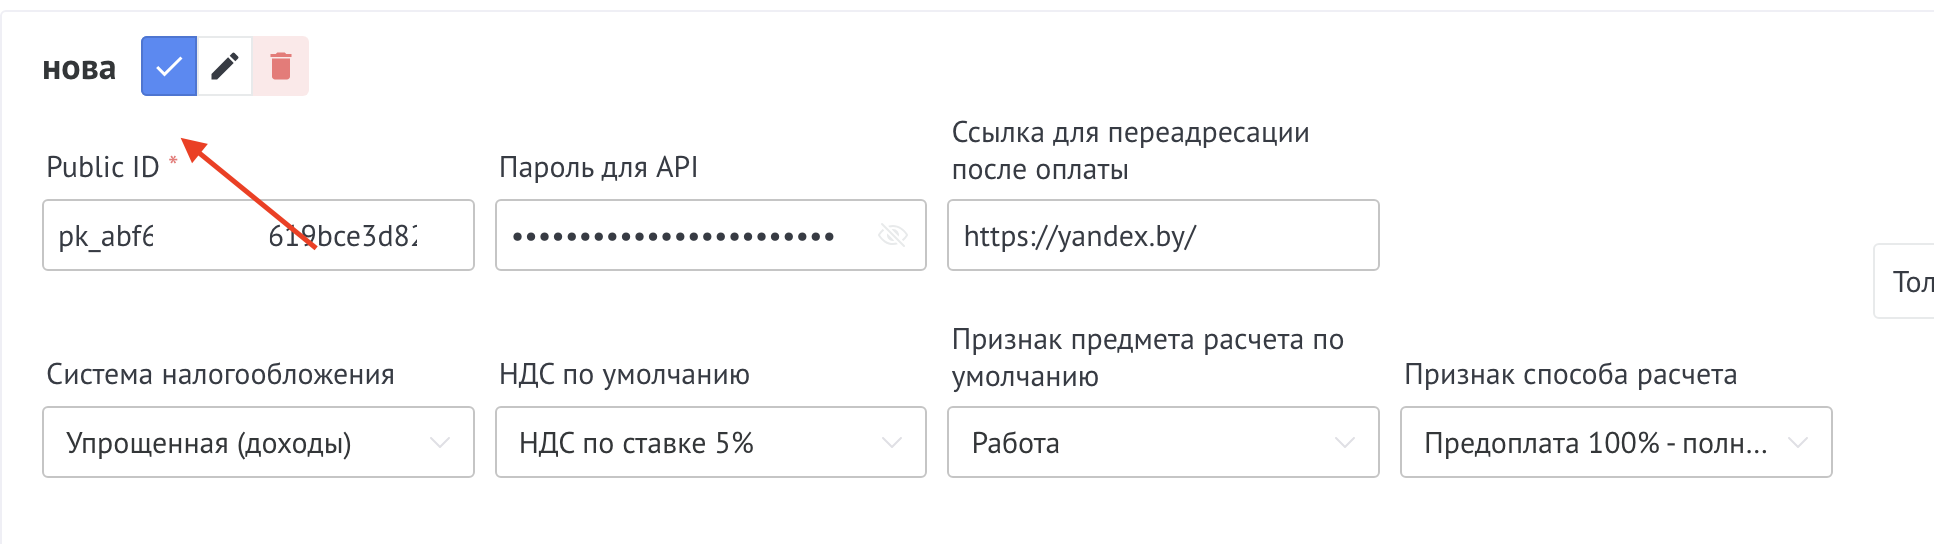
Task: Open the Система налогообложения dropdown value
Action: (209, 443)
